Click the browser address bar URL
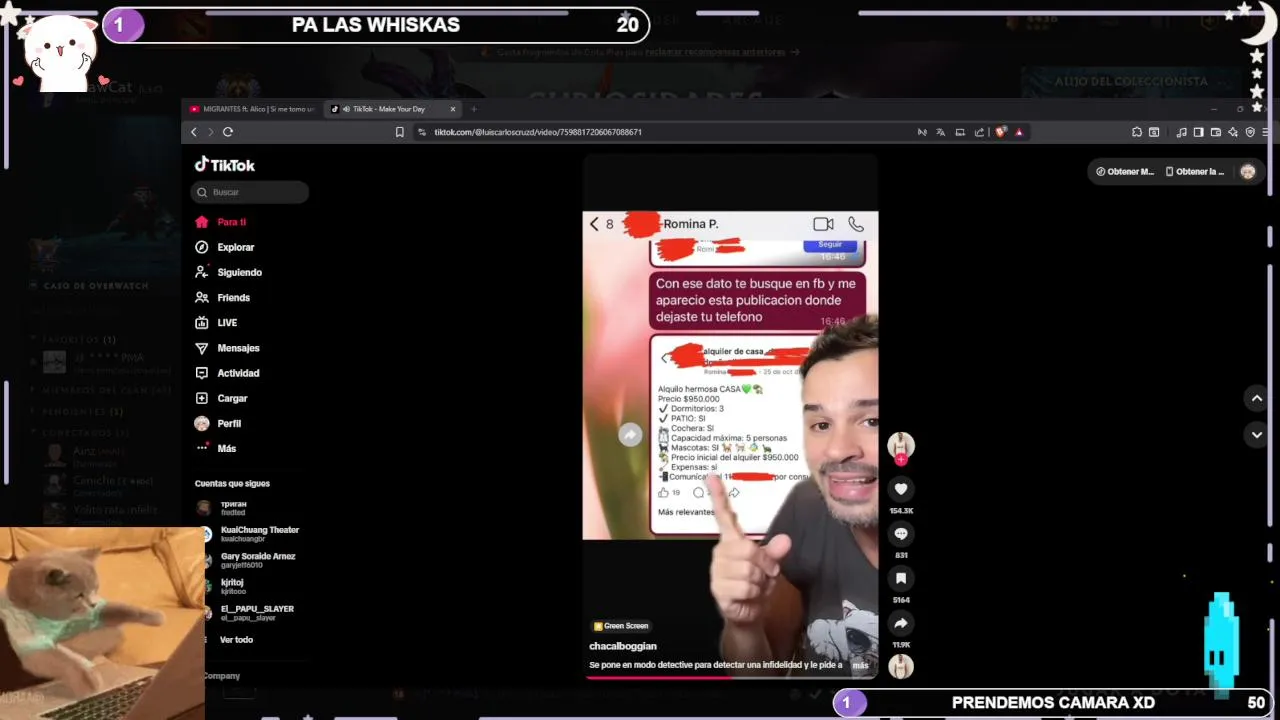 coord(538,132)
